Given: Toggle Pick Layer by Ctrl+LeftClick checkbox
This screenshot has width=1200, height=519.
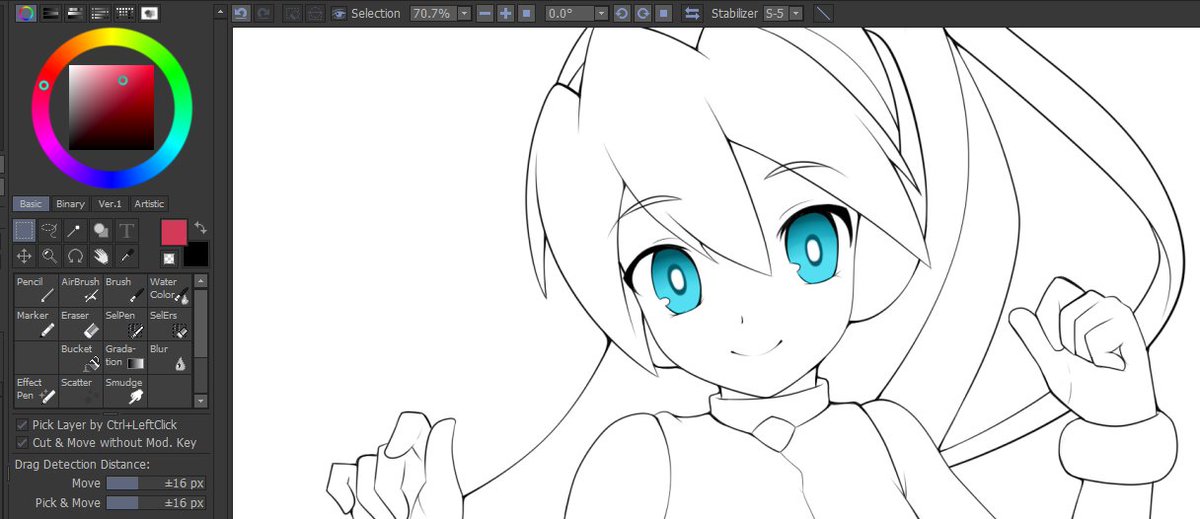Looking at the screenshot, I should (22, 425).
